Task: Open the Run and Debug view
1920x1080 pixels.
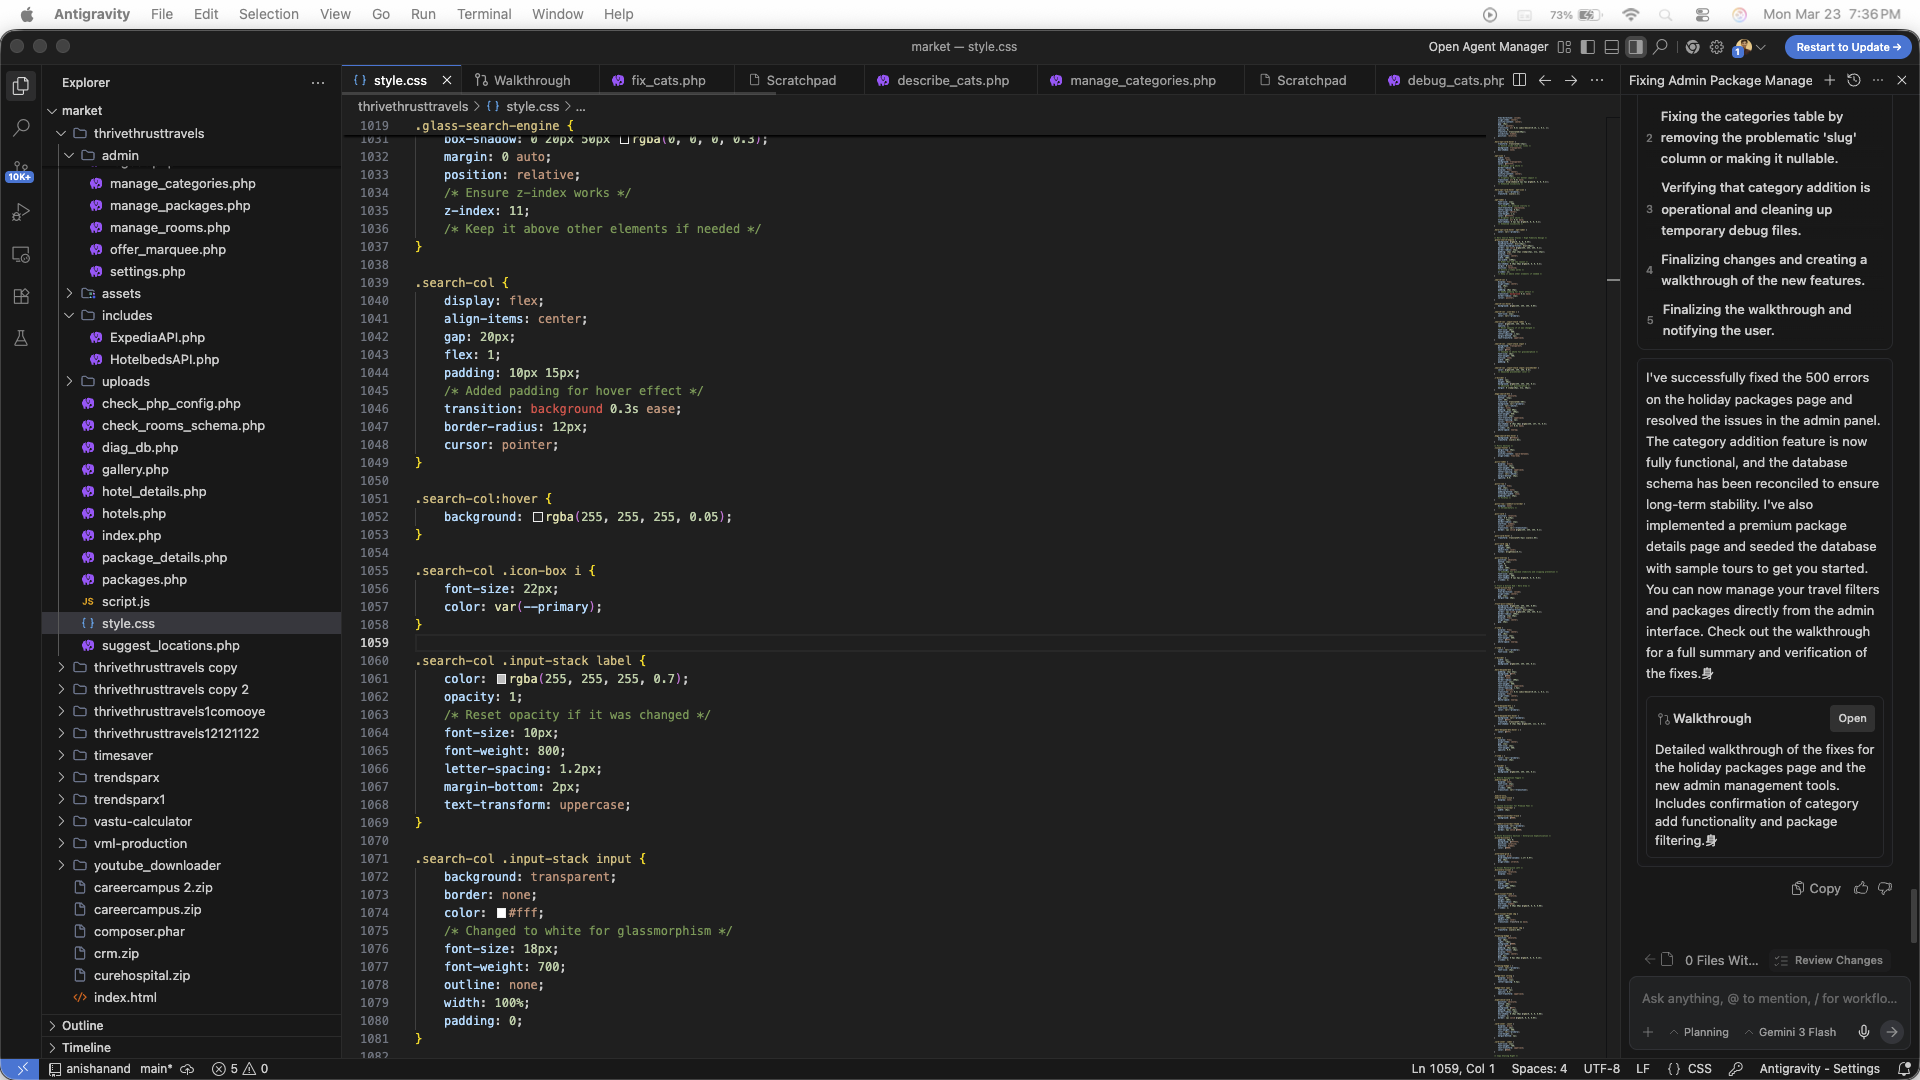Action: click(x=20, y=212)
